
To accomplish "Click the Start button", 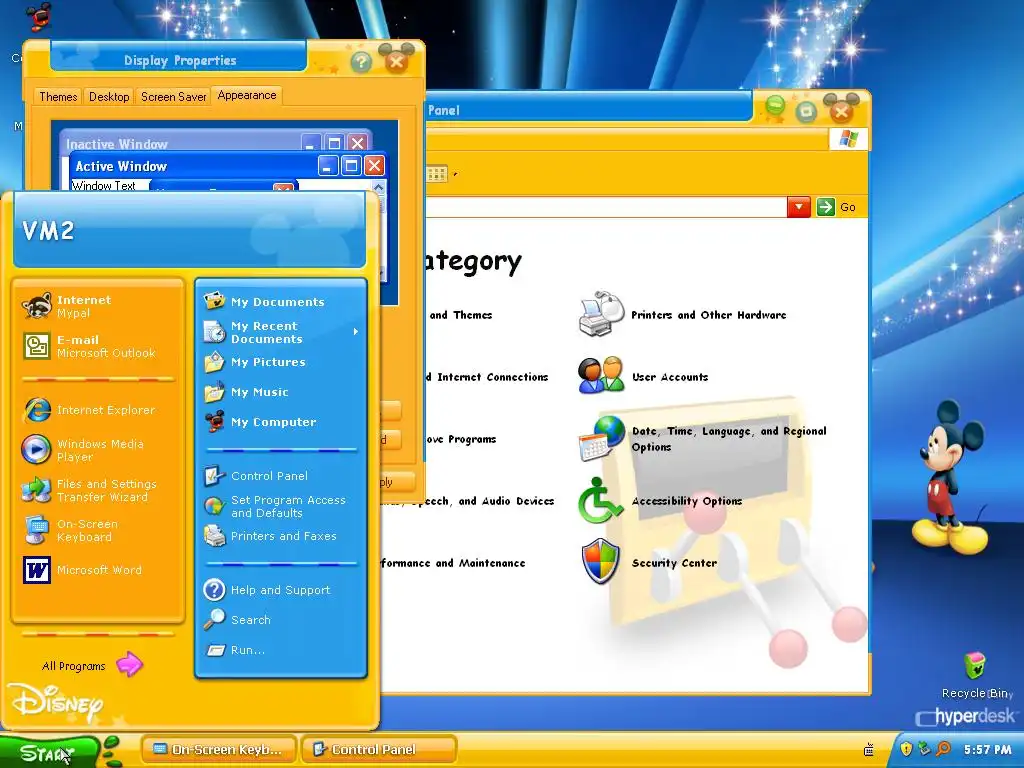I will pos(48,752).
